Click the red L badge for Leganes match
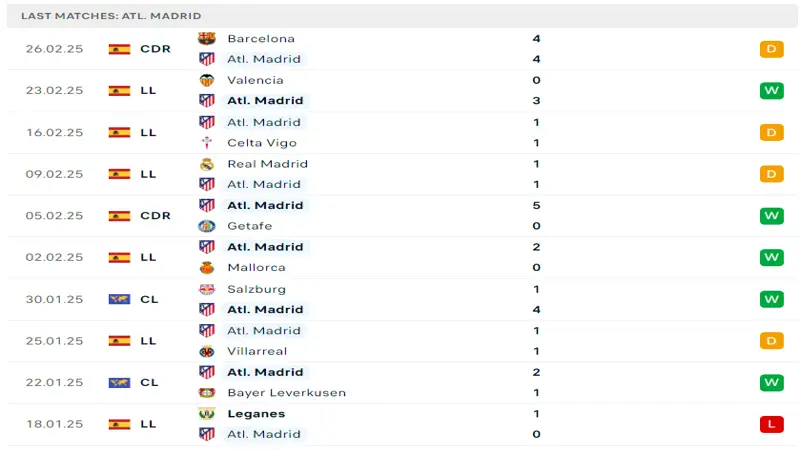The image size is (800, 450). click(771, 424)
